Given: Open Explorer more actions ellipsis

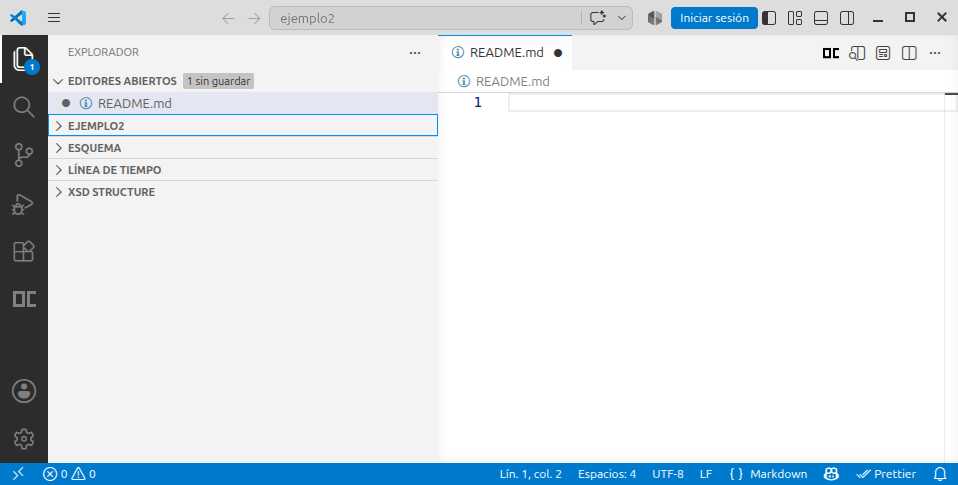Looking at the screenshot, I should 415,53.
